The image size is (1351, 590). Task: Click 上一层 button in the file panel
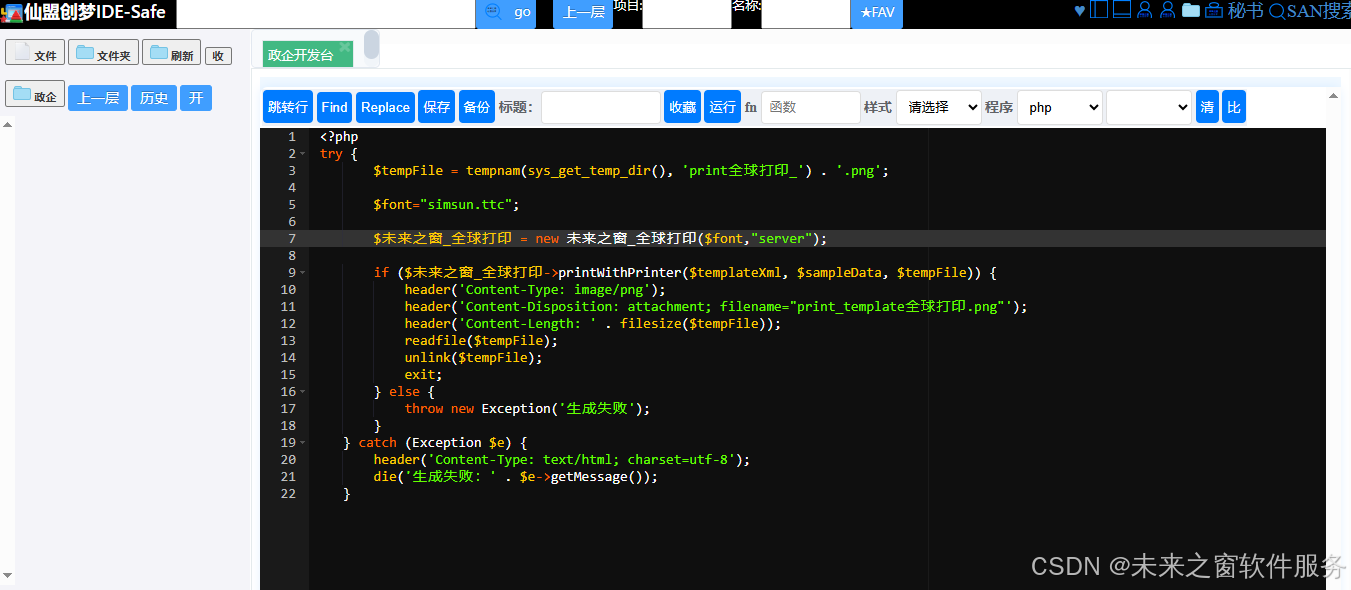coord(98,97)
